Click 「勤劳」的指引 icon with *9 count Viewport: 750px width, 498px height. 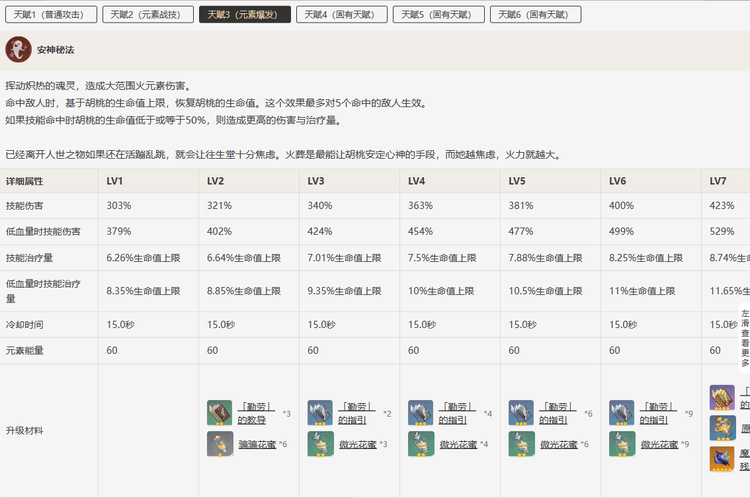tap(621, 413)
